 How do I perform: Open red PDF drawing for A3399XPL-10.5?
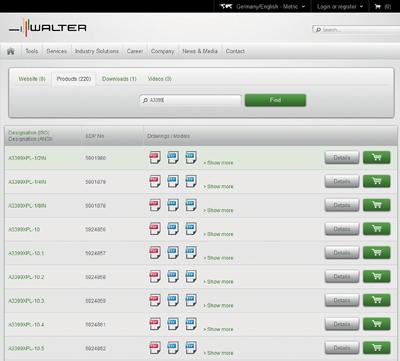[x=155, y=348]
